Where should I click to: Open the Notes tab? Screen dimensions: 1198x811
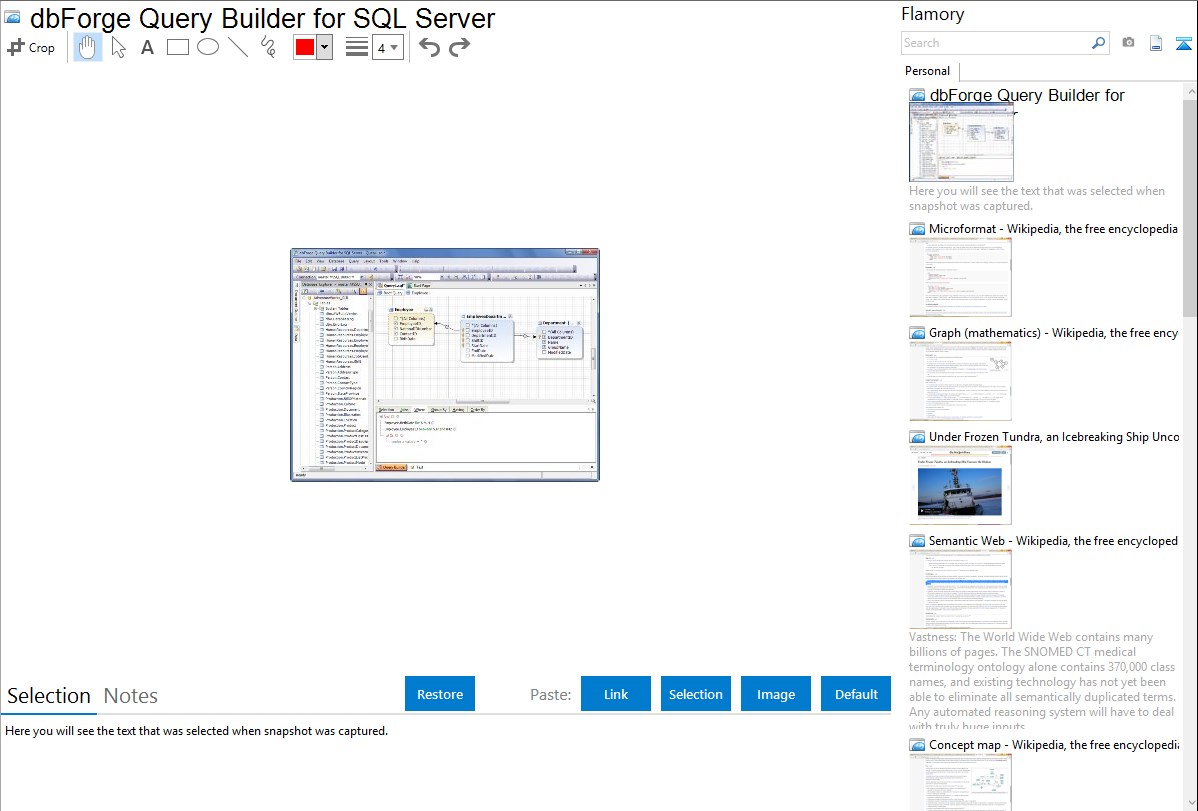[x=131, y=696]
